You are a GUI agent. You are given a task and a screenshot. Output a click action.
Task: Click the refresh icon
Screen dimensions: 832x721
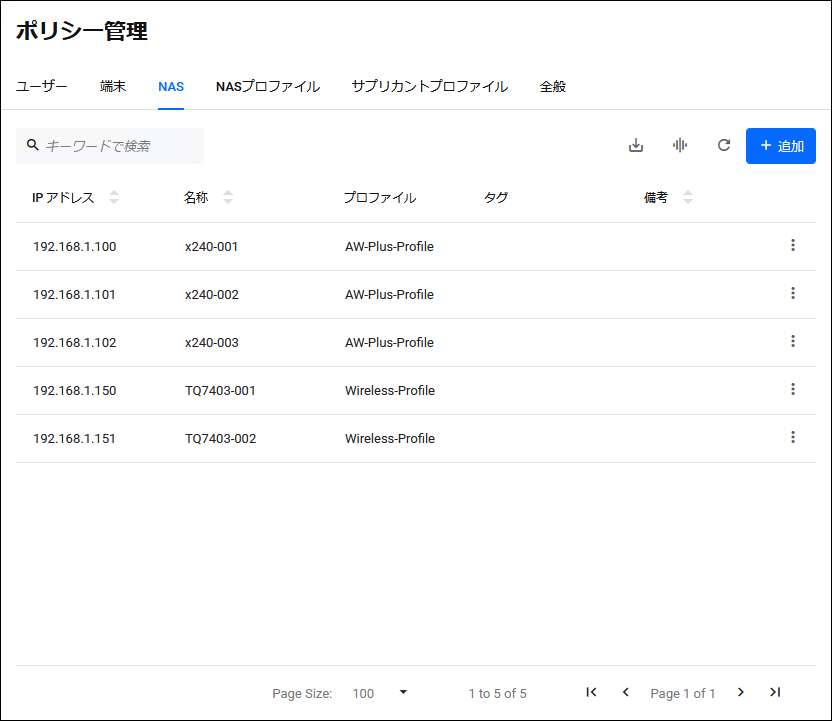(x=724, y=145)
